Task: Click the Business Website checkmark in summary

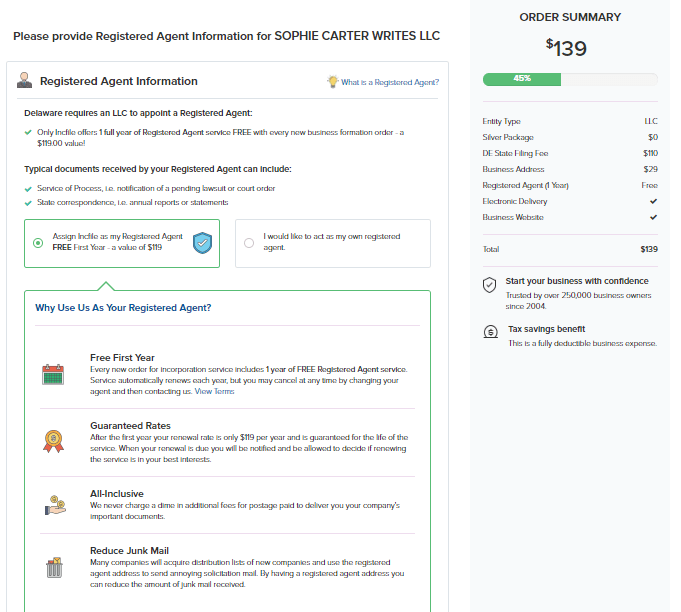Action: pyautogui.click(x=653, y=217)
